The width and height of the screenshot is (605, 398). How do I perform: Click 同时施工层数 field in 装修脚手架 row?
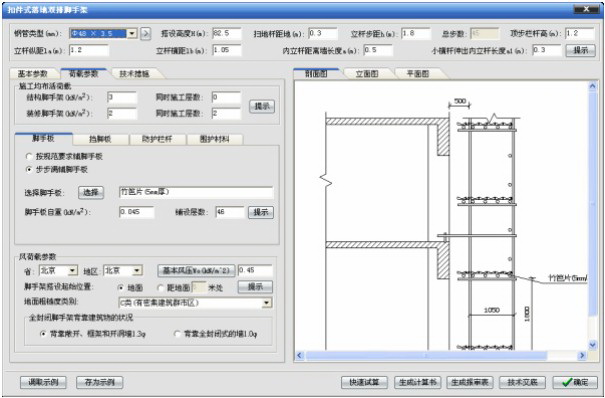click(x=226, y=114)
